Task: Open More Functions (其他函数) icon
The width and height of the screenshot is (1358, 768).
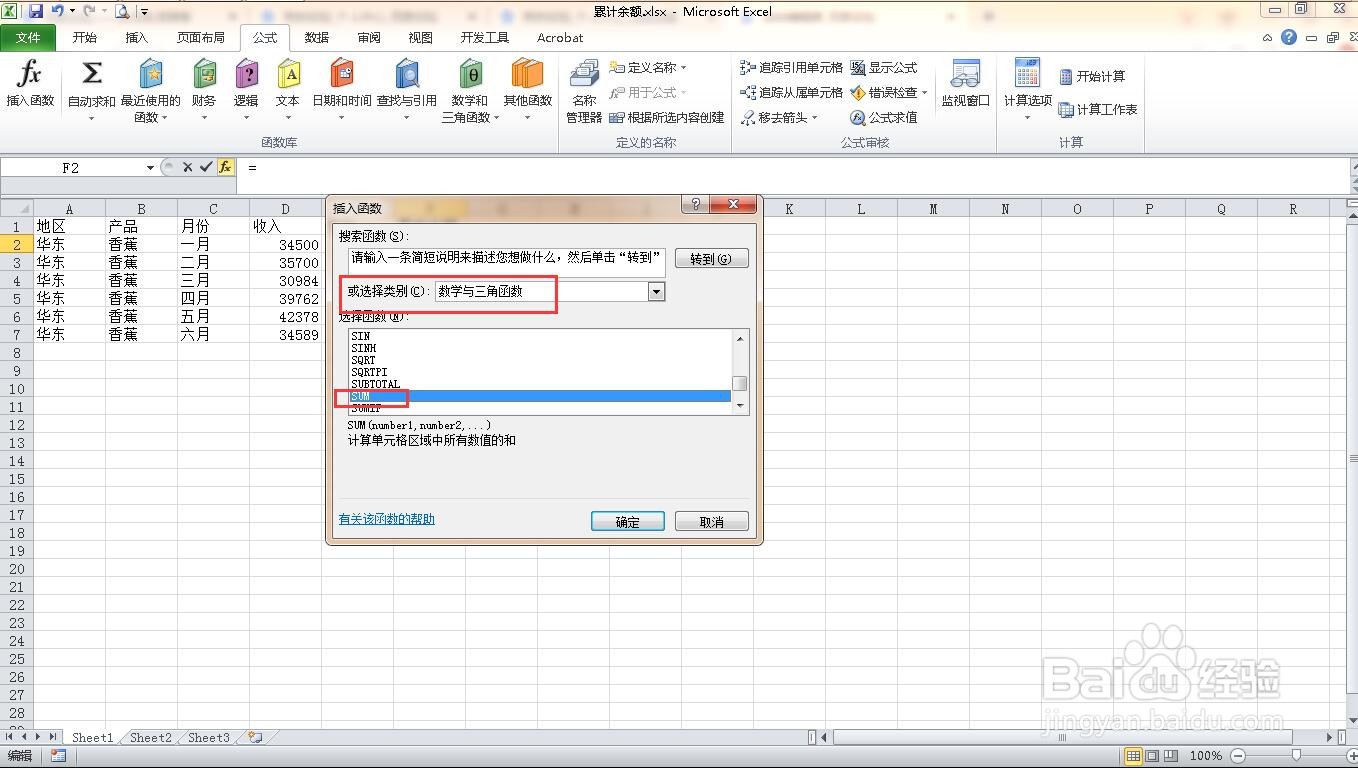Action: [x=527, y=74]
